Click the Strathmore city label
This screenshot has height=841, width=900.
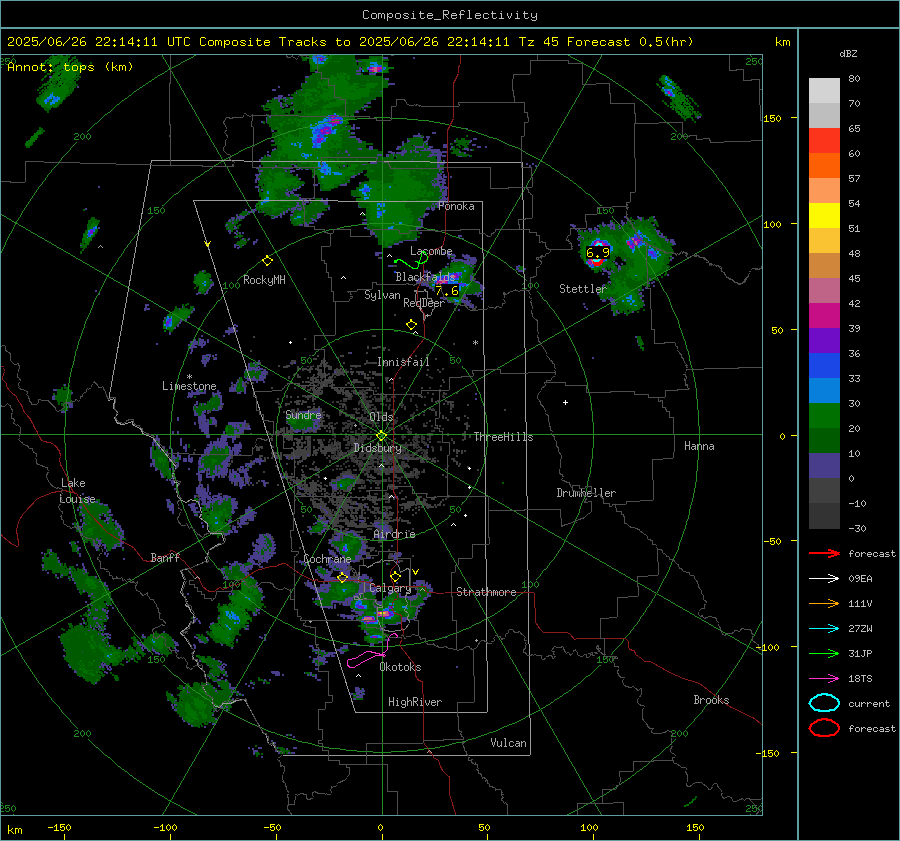pyautogui.click(x=486, y=592)
